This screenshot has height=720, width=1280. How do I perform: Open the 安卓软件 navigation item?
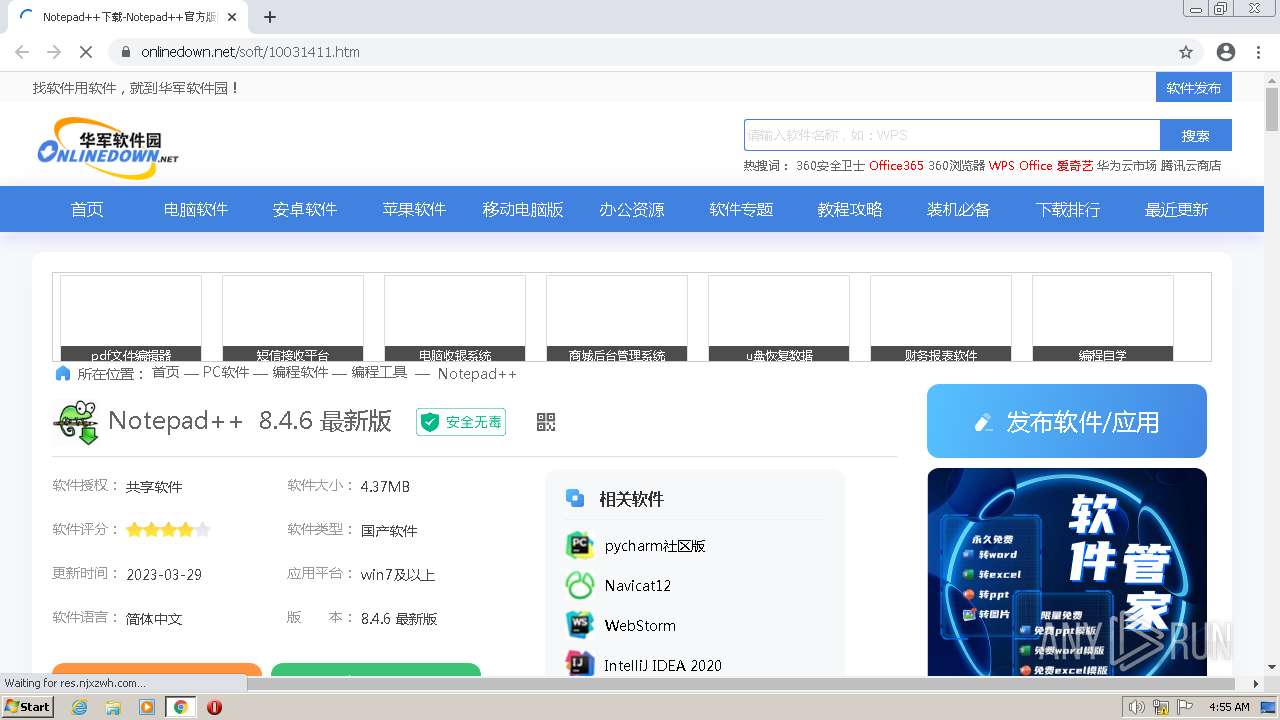[305, 209]
